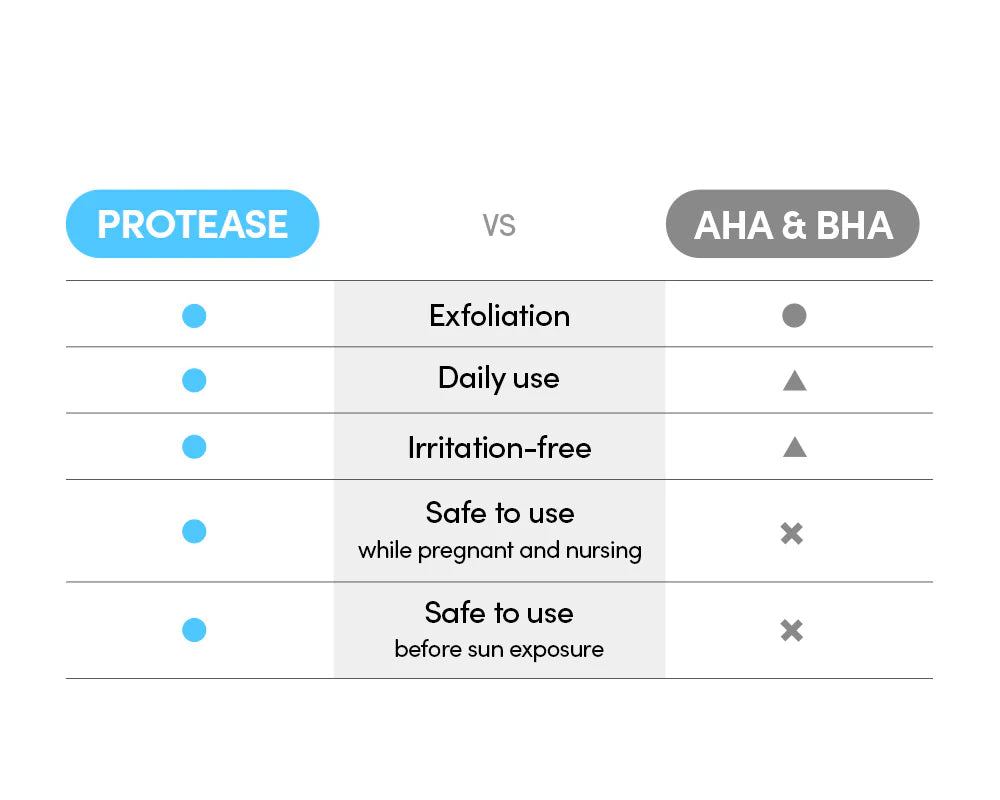Click the 'while pregnant and nursing' subtext
1000x800 pixels.
click(499, 551)
